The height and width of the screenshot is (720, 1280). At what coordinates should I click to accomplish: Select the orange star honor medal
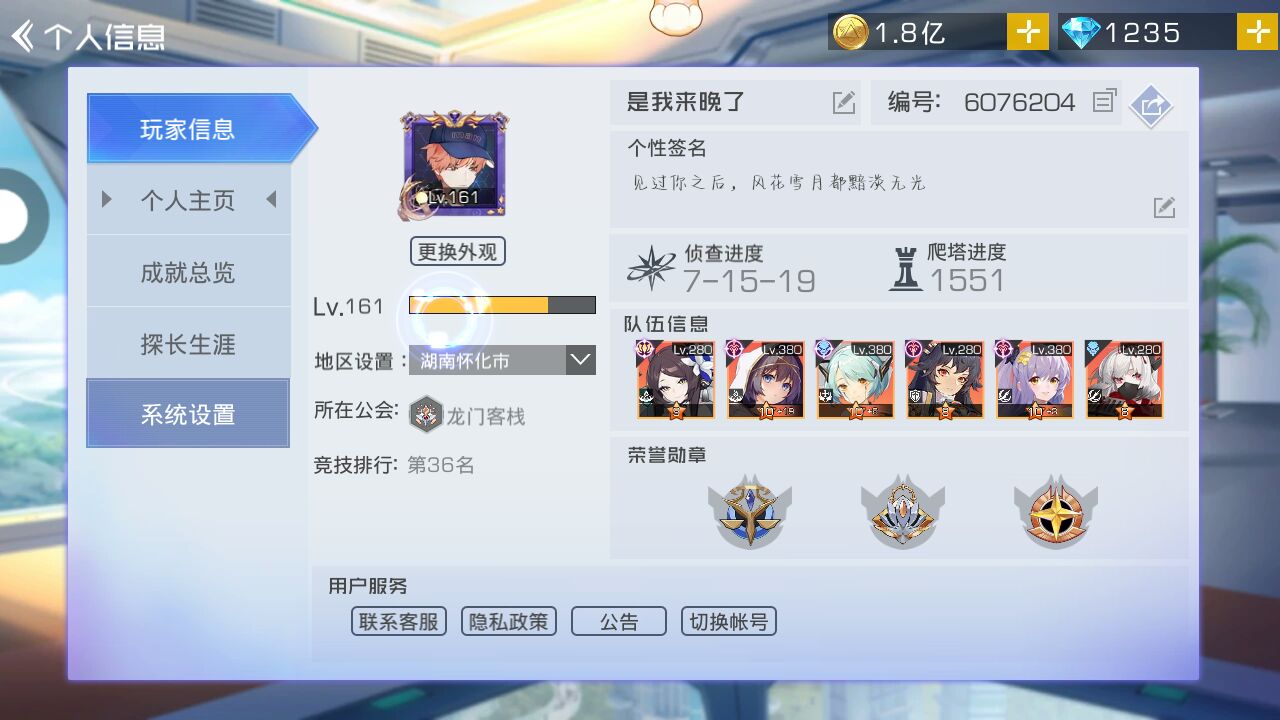pos(1055,510)
